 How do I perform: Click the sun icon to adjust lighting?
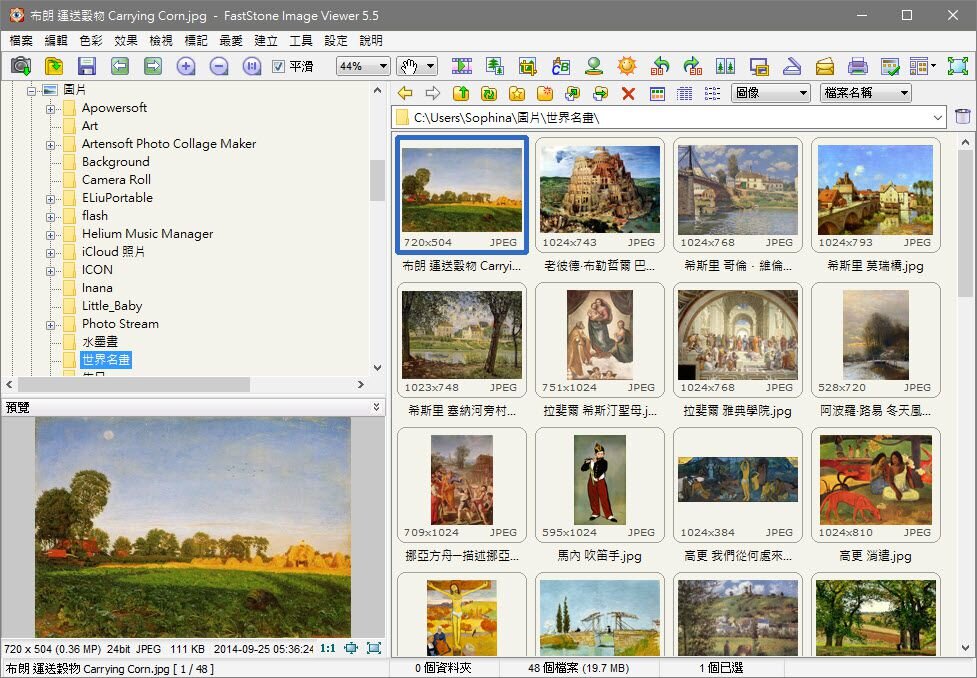coord(627,65)
